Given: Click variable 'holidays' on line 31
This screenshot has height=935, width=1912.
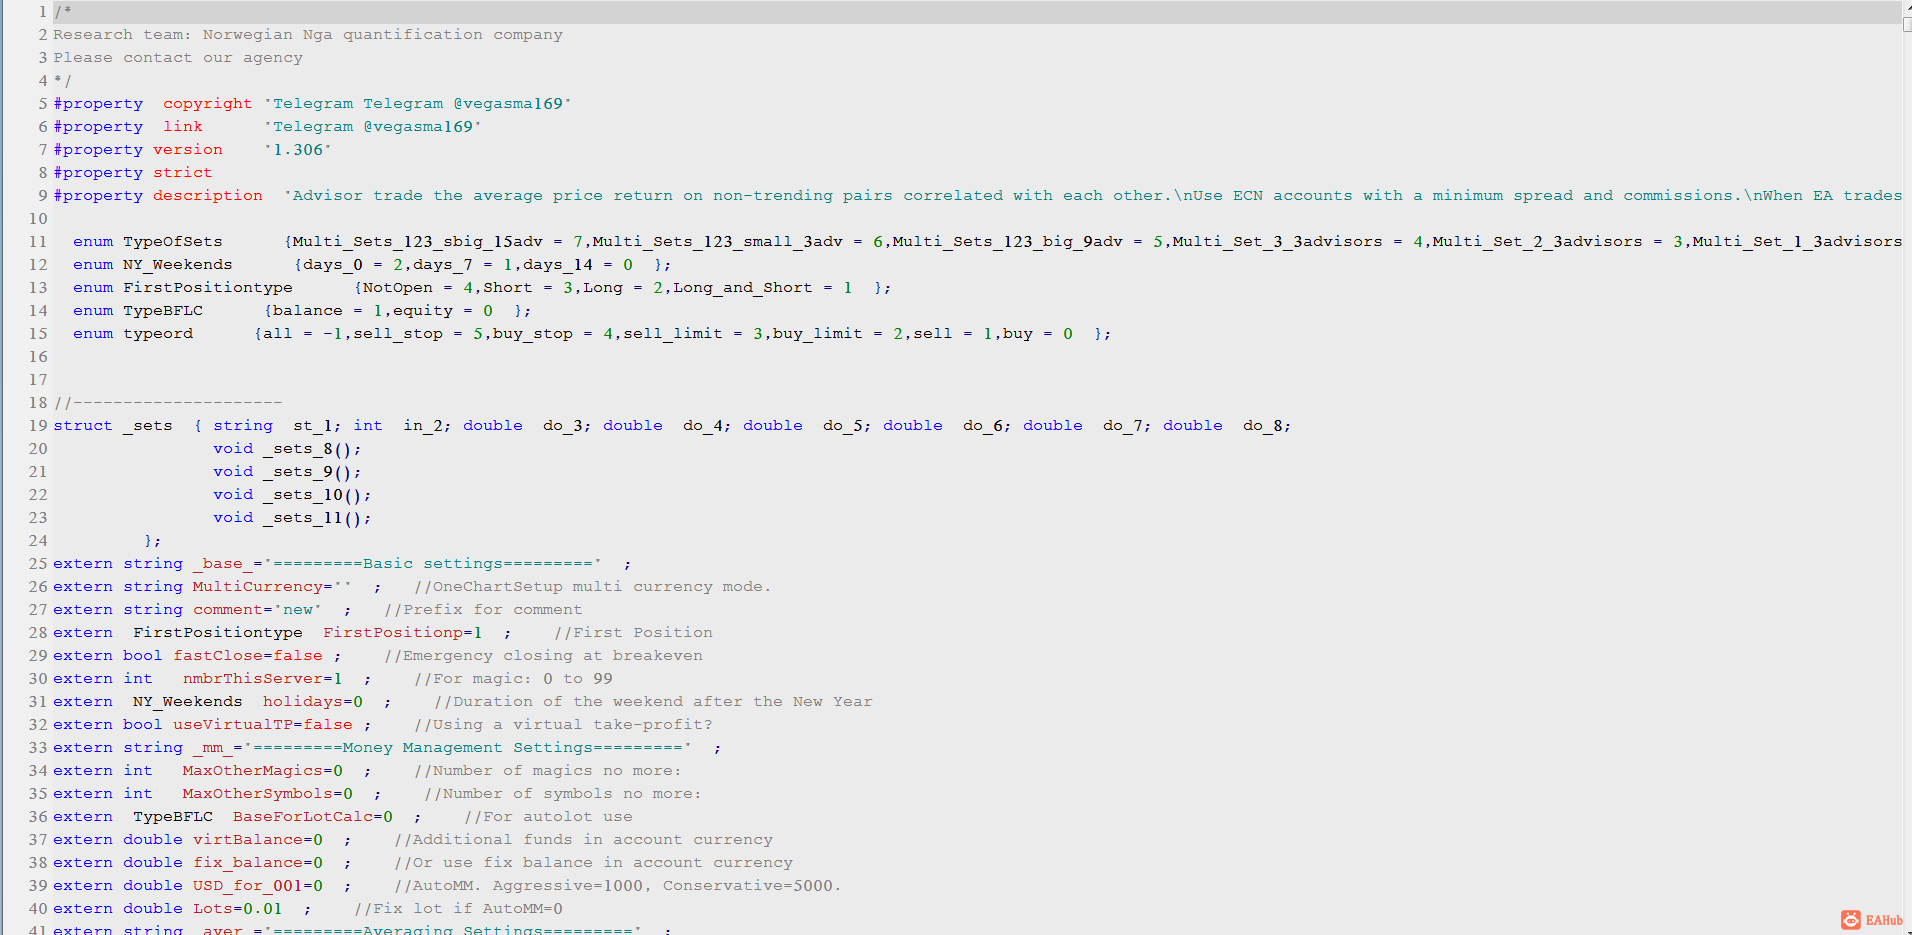Looking at the screenshot, I should [x=303, y=702].
